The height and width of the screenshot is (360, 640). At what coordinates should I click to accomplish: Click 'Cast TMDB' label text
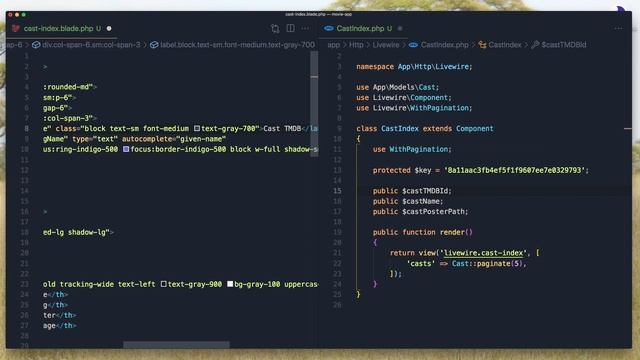pyautogui.click(x=282, y=129)
